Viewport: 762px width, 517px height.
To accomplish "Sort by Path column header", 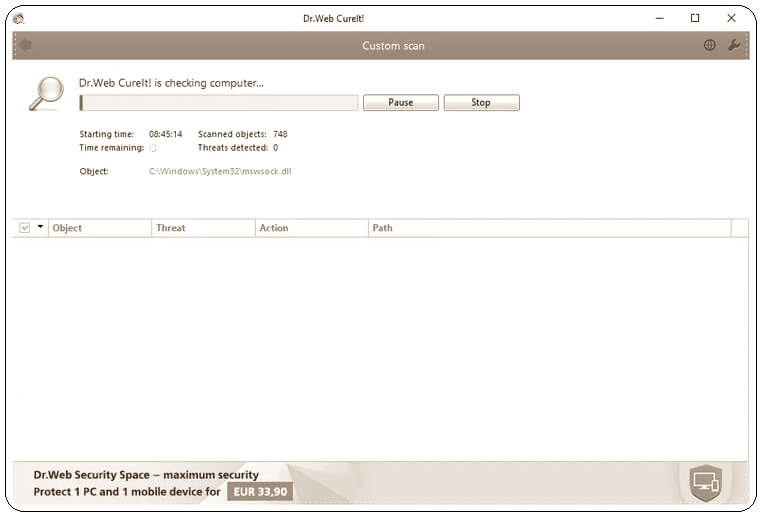I will (550, 228).
